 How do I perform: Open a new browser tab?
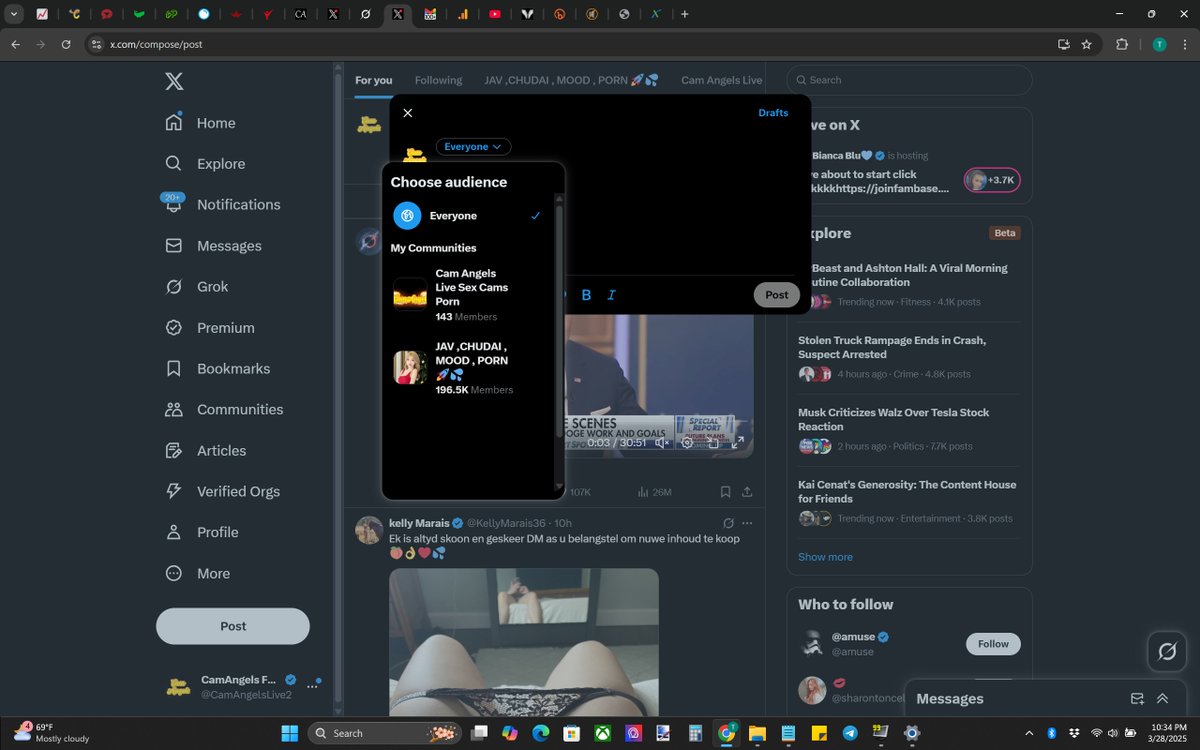click(x=685, y=14)
